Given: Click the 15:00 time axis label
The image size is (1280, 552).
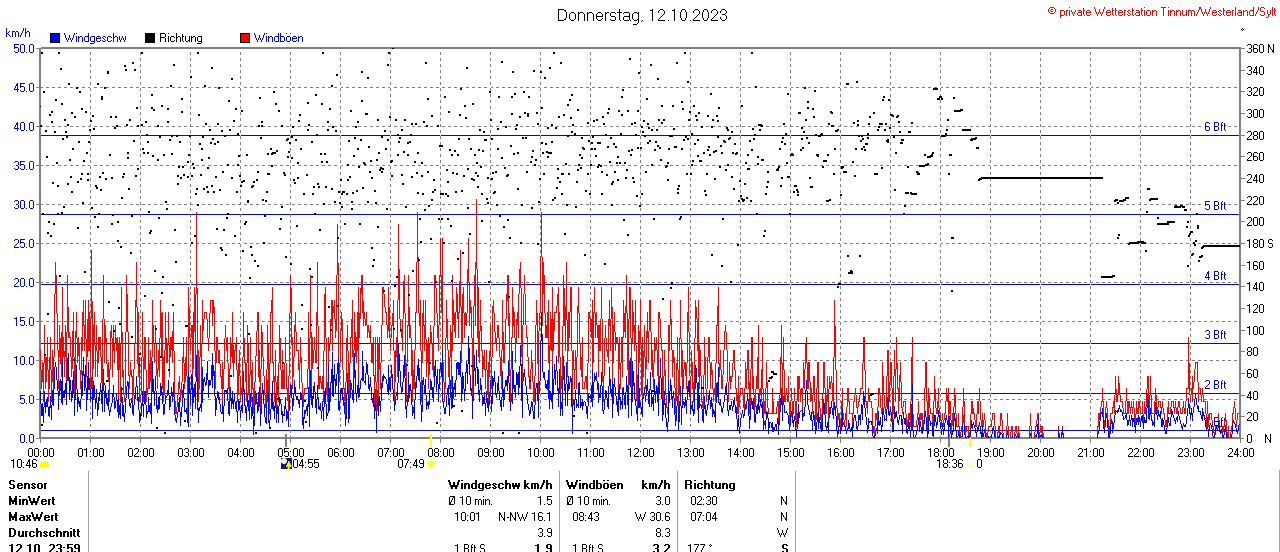Looking at the screenshot, I should tap(791, 452).
